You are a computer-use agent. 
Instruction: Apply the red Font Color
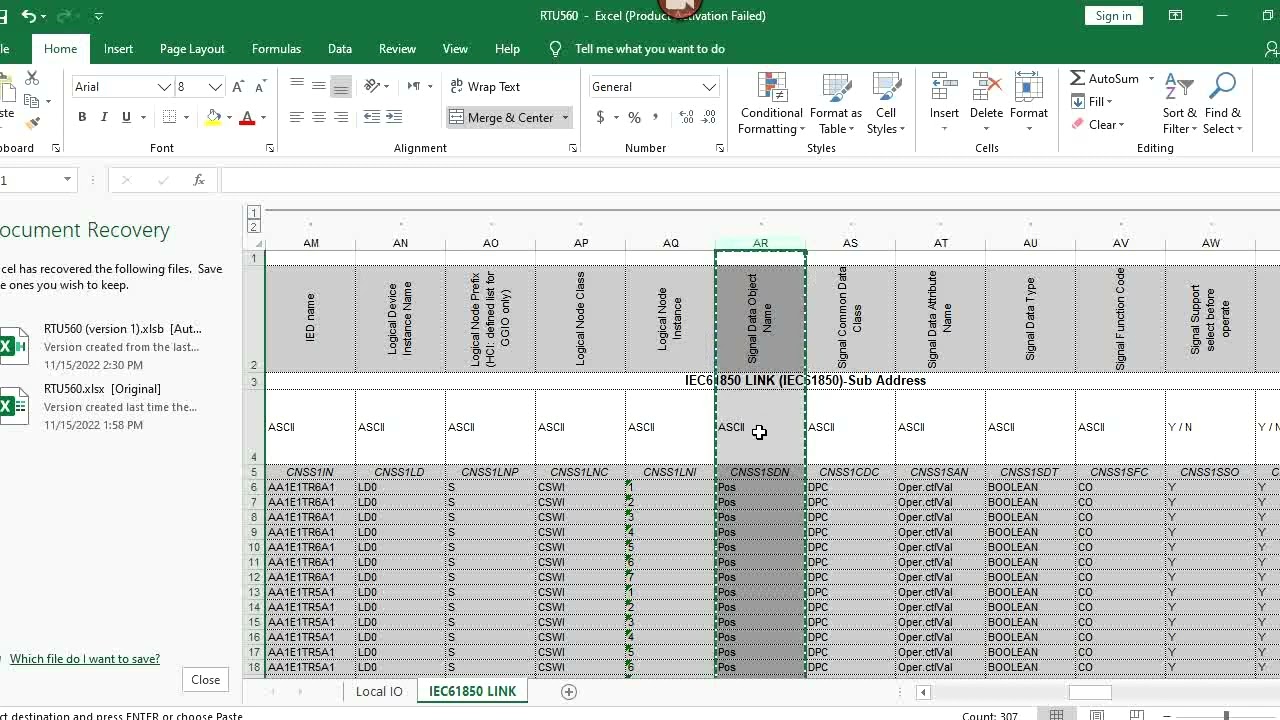(247, 117)
